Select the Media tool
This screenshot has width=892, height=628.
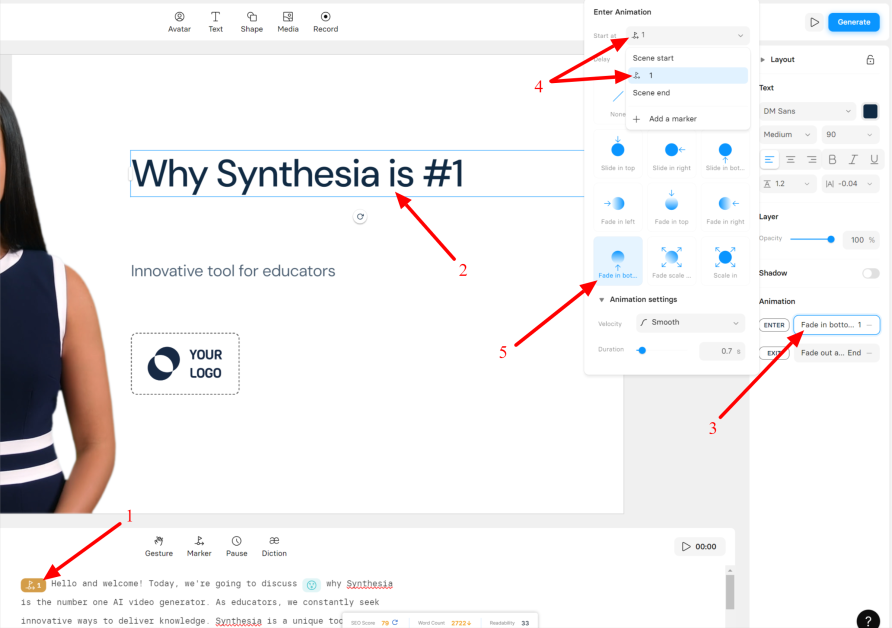click(287, 21)
